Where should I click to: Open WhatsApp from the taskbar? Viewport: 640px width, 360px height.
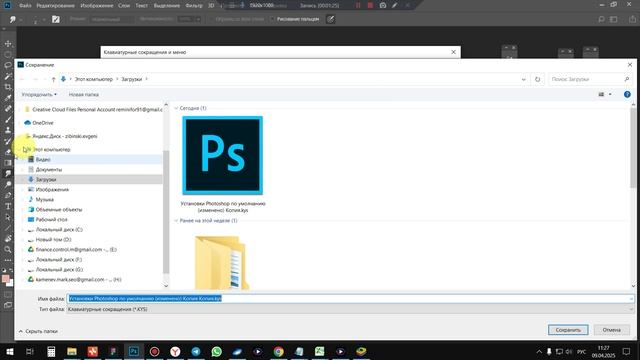(217, 351)
